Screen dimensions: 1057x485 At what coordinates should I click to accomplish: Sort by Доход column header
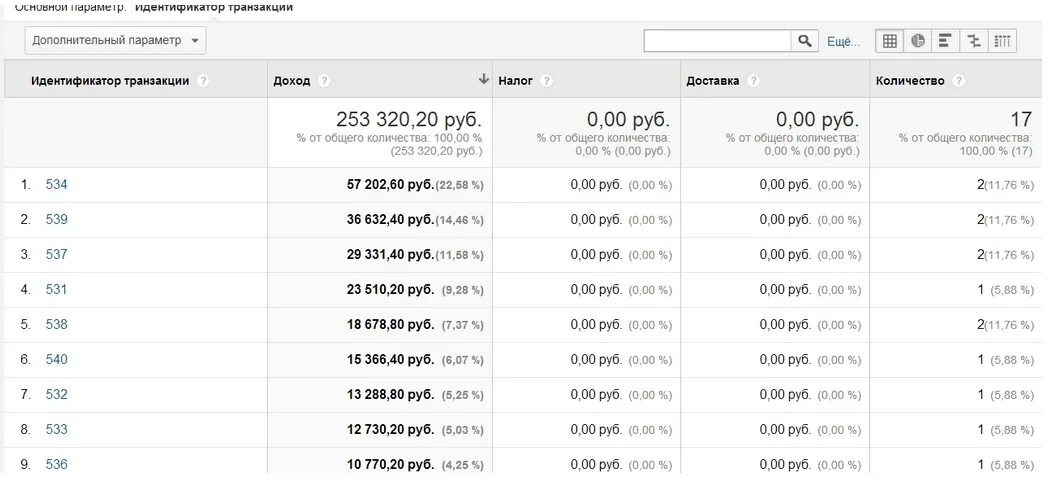click(292, 81)
